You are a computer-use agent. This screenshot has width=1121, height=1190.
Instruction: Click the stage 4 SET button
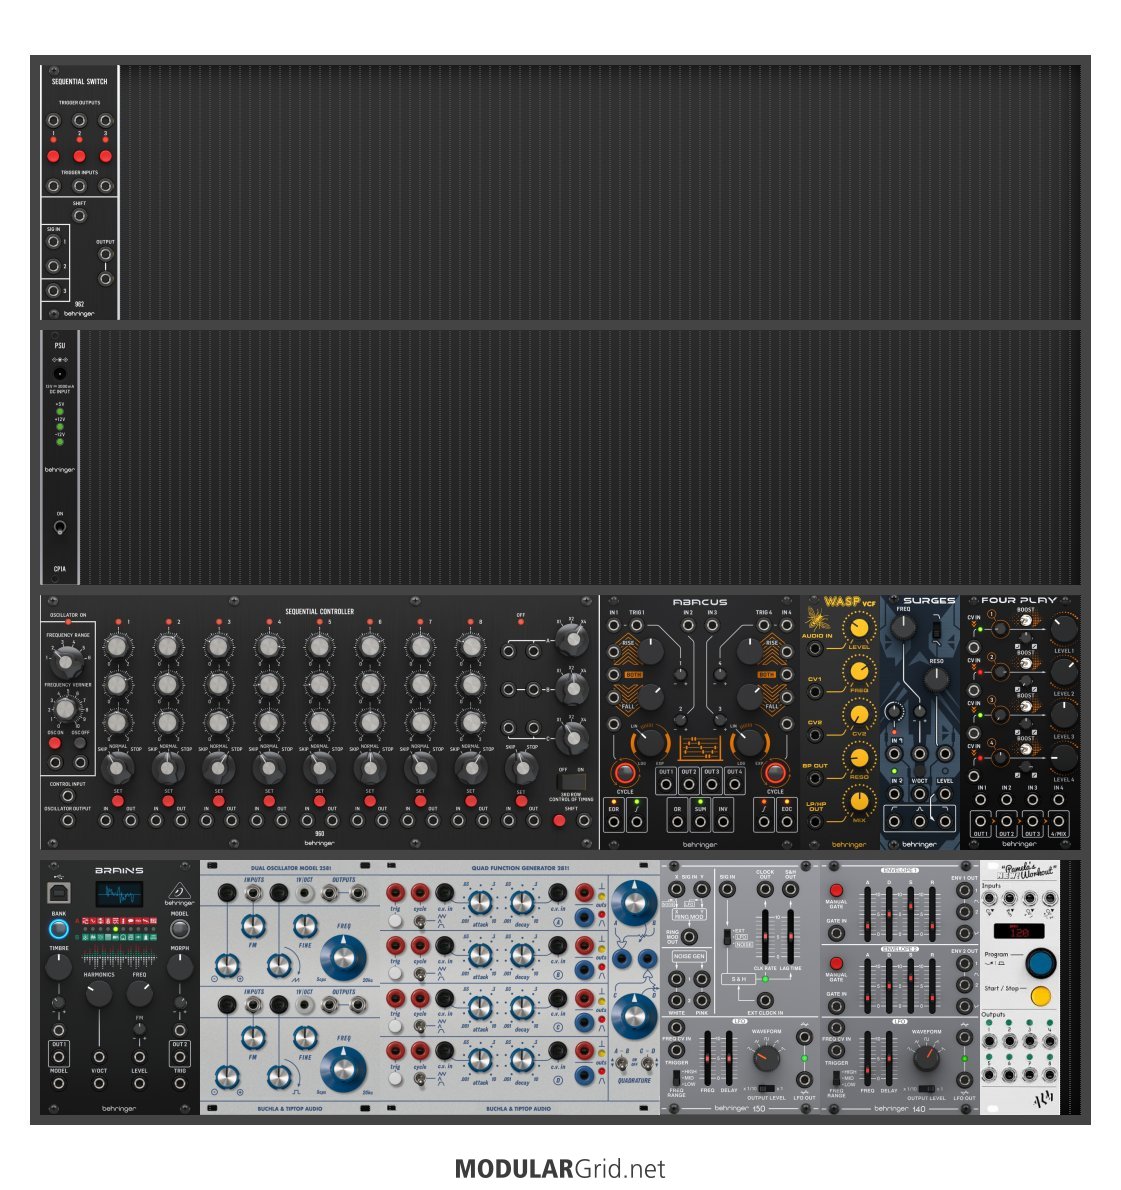pos(269,801)
